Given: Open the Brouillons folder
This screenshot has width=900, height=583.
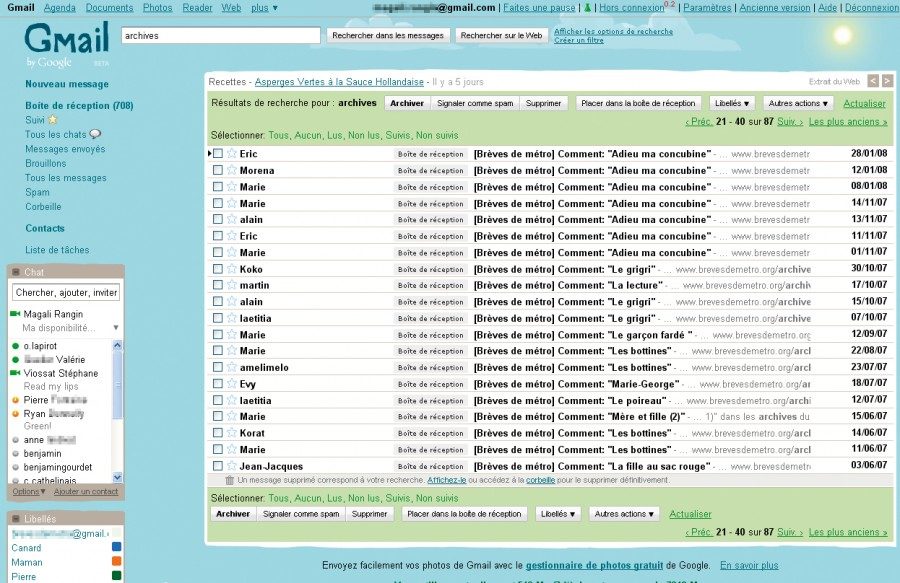Looking at the screenshot, I should click(46, 163).
